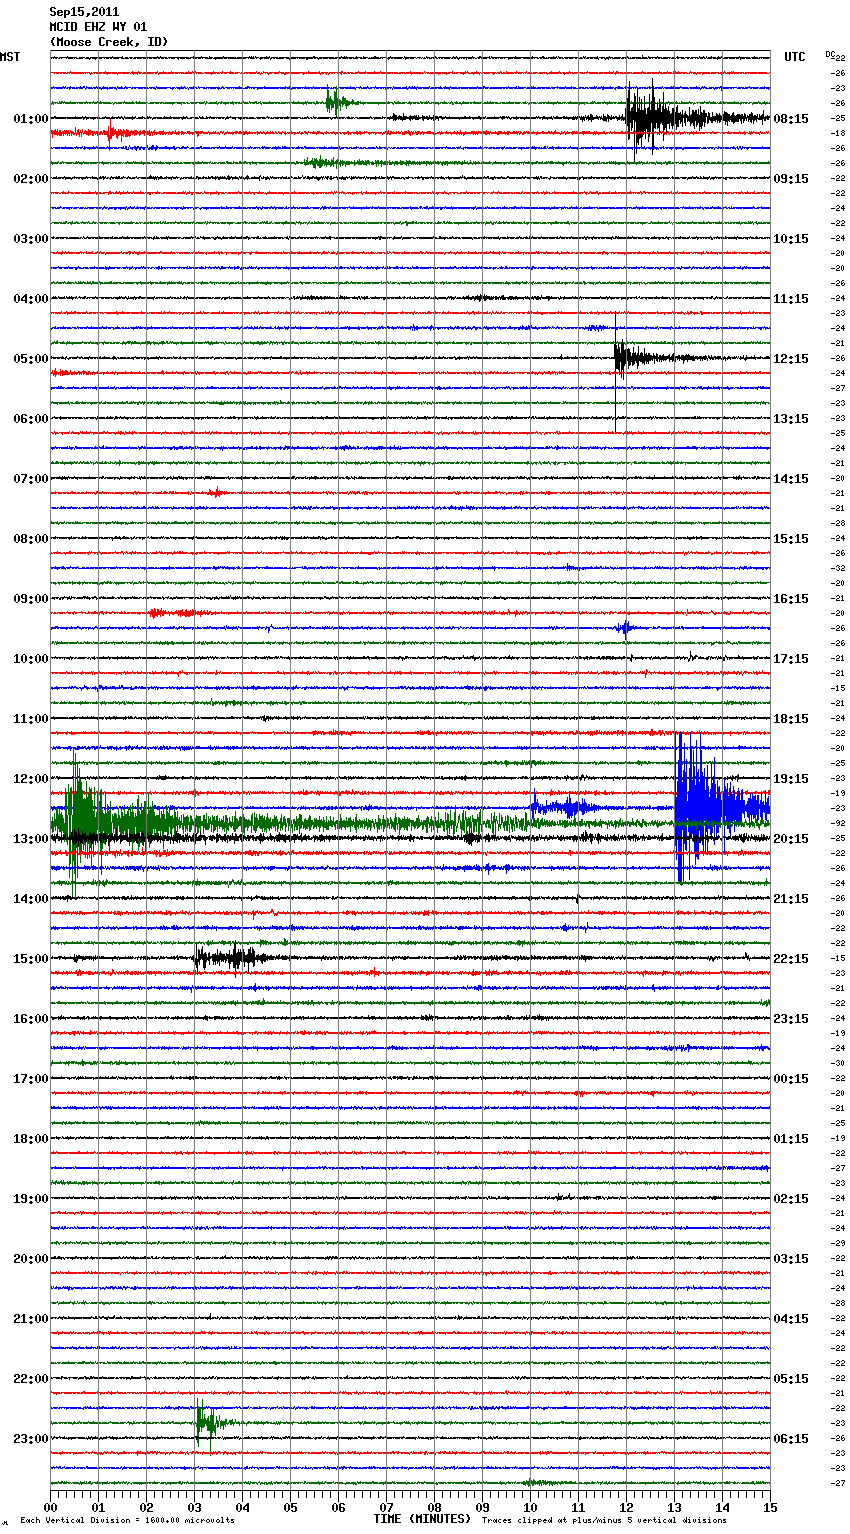Click the minute tick label 06 on bottom axis
The height and width of the screenshot is (1534, 850).
point(338,1507)
